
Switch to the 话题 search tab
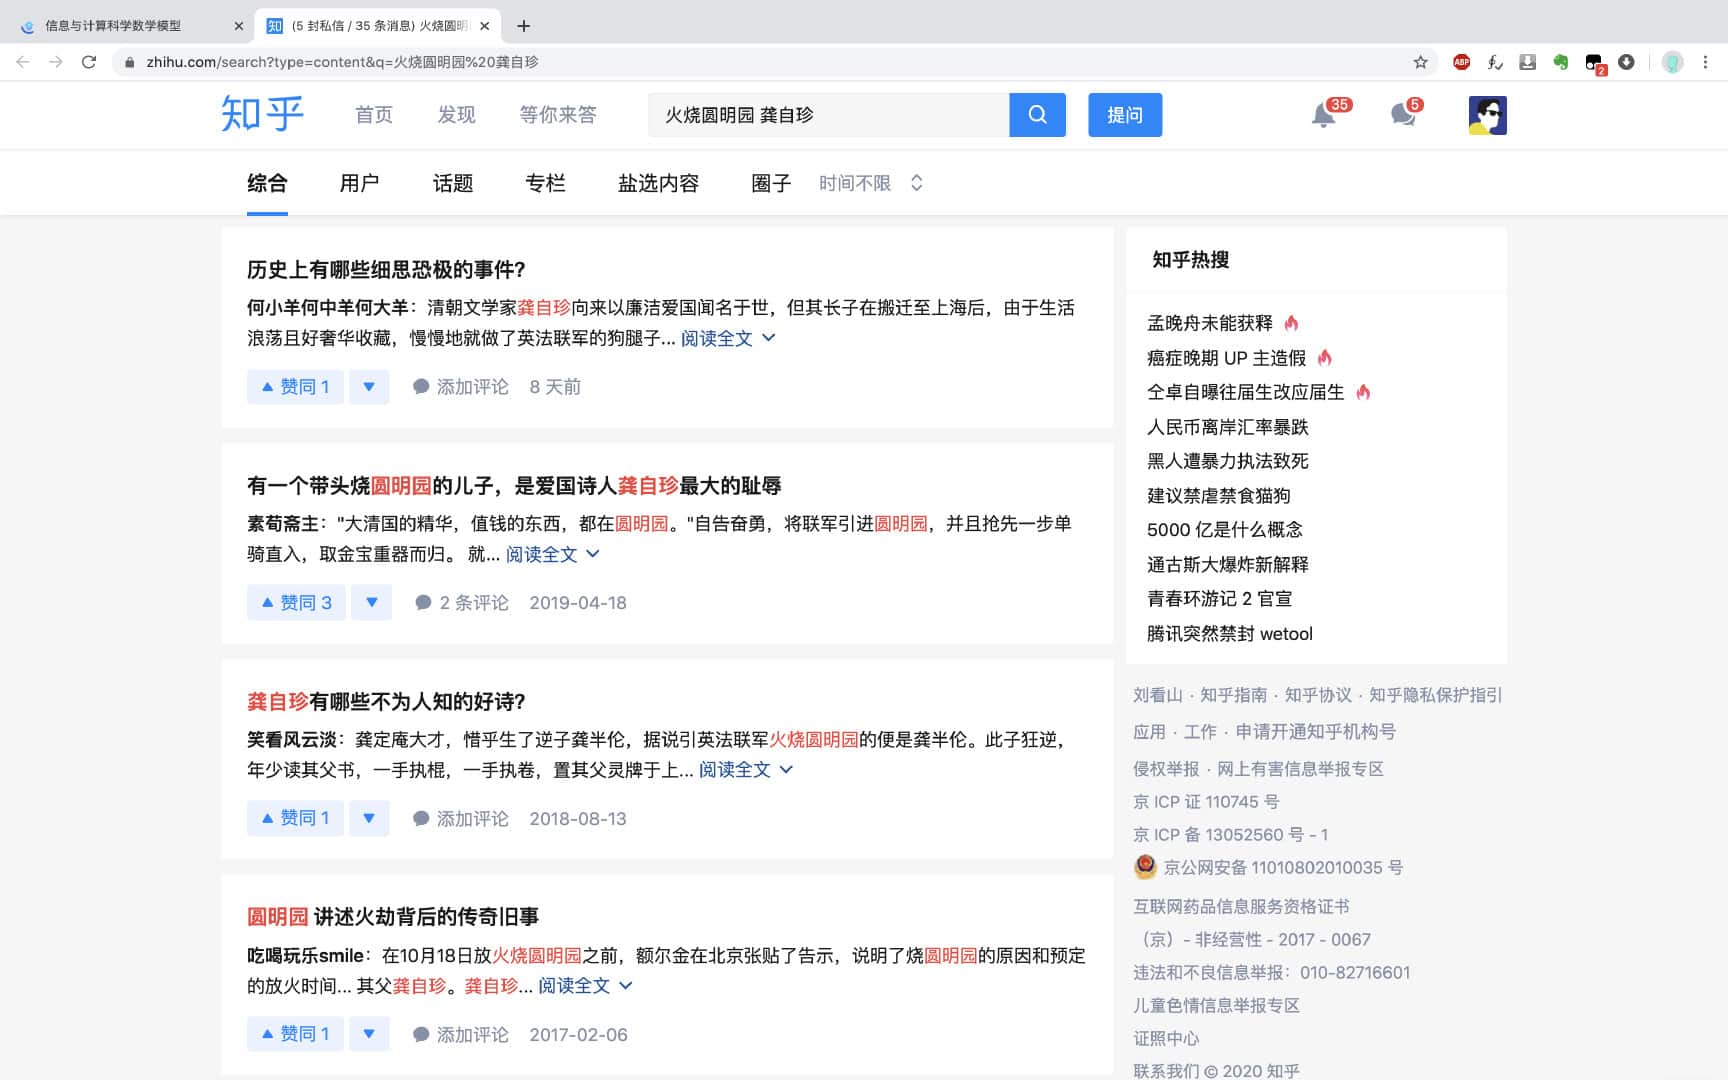[x=453, y=183]
